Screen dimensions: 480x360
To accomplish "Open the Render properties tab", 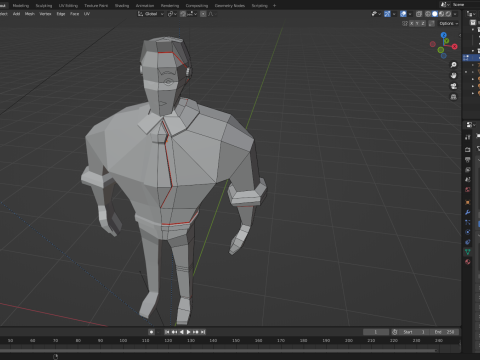I will click(x=468, y=150).
